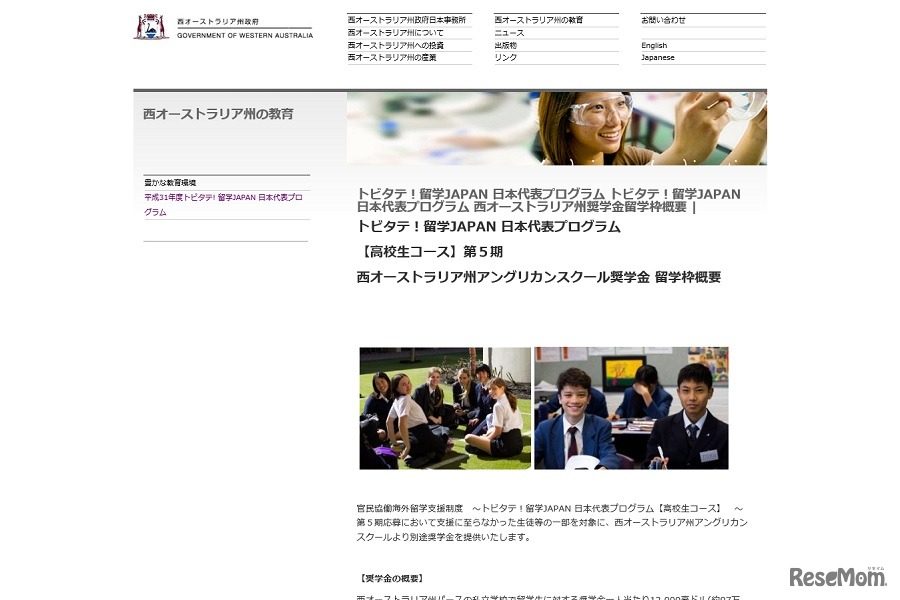Click the scientist banner image at page top
Screen dimensions: 900x600
pos(555,128)
